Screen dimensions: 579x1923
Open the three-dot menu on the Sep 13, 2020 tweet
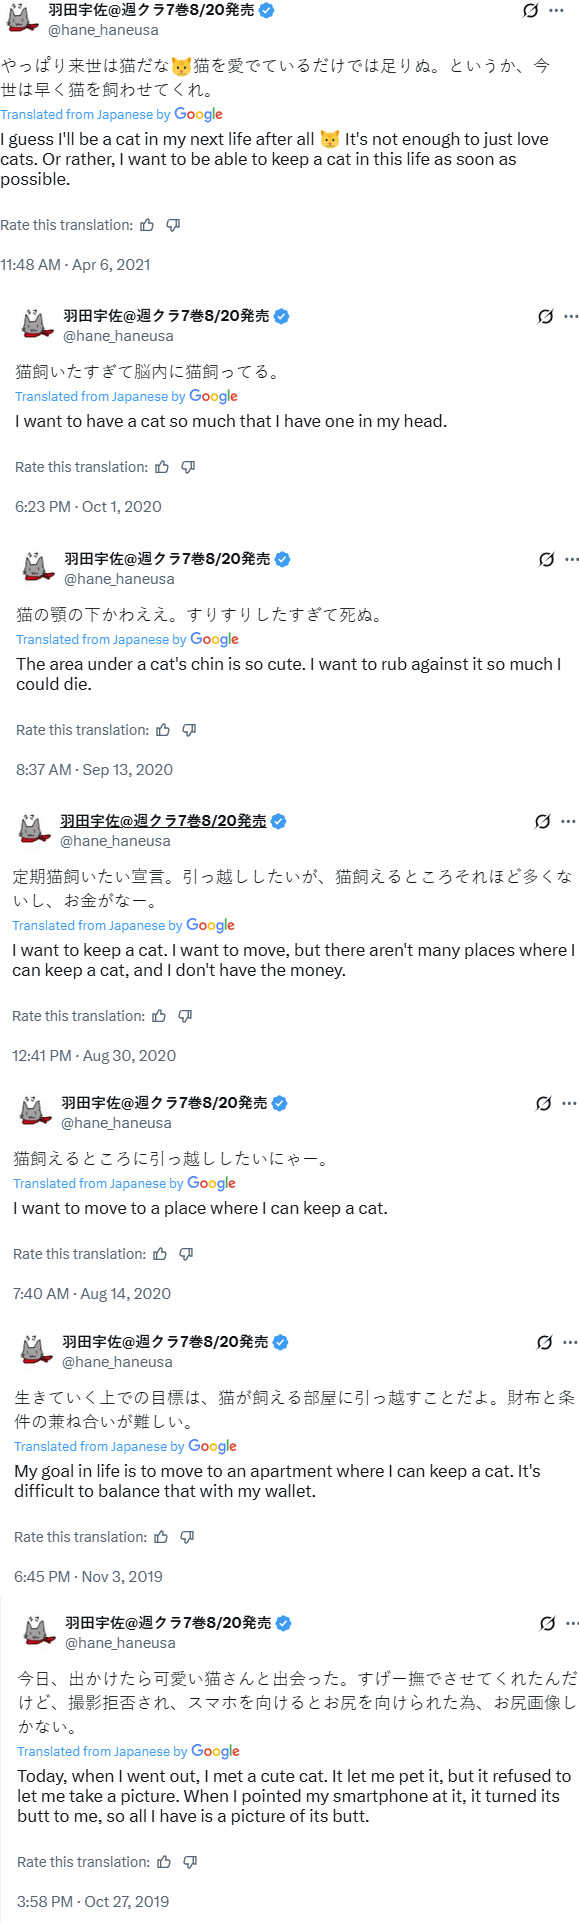click(572, 559)
